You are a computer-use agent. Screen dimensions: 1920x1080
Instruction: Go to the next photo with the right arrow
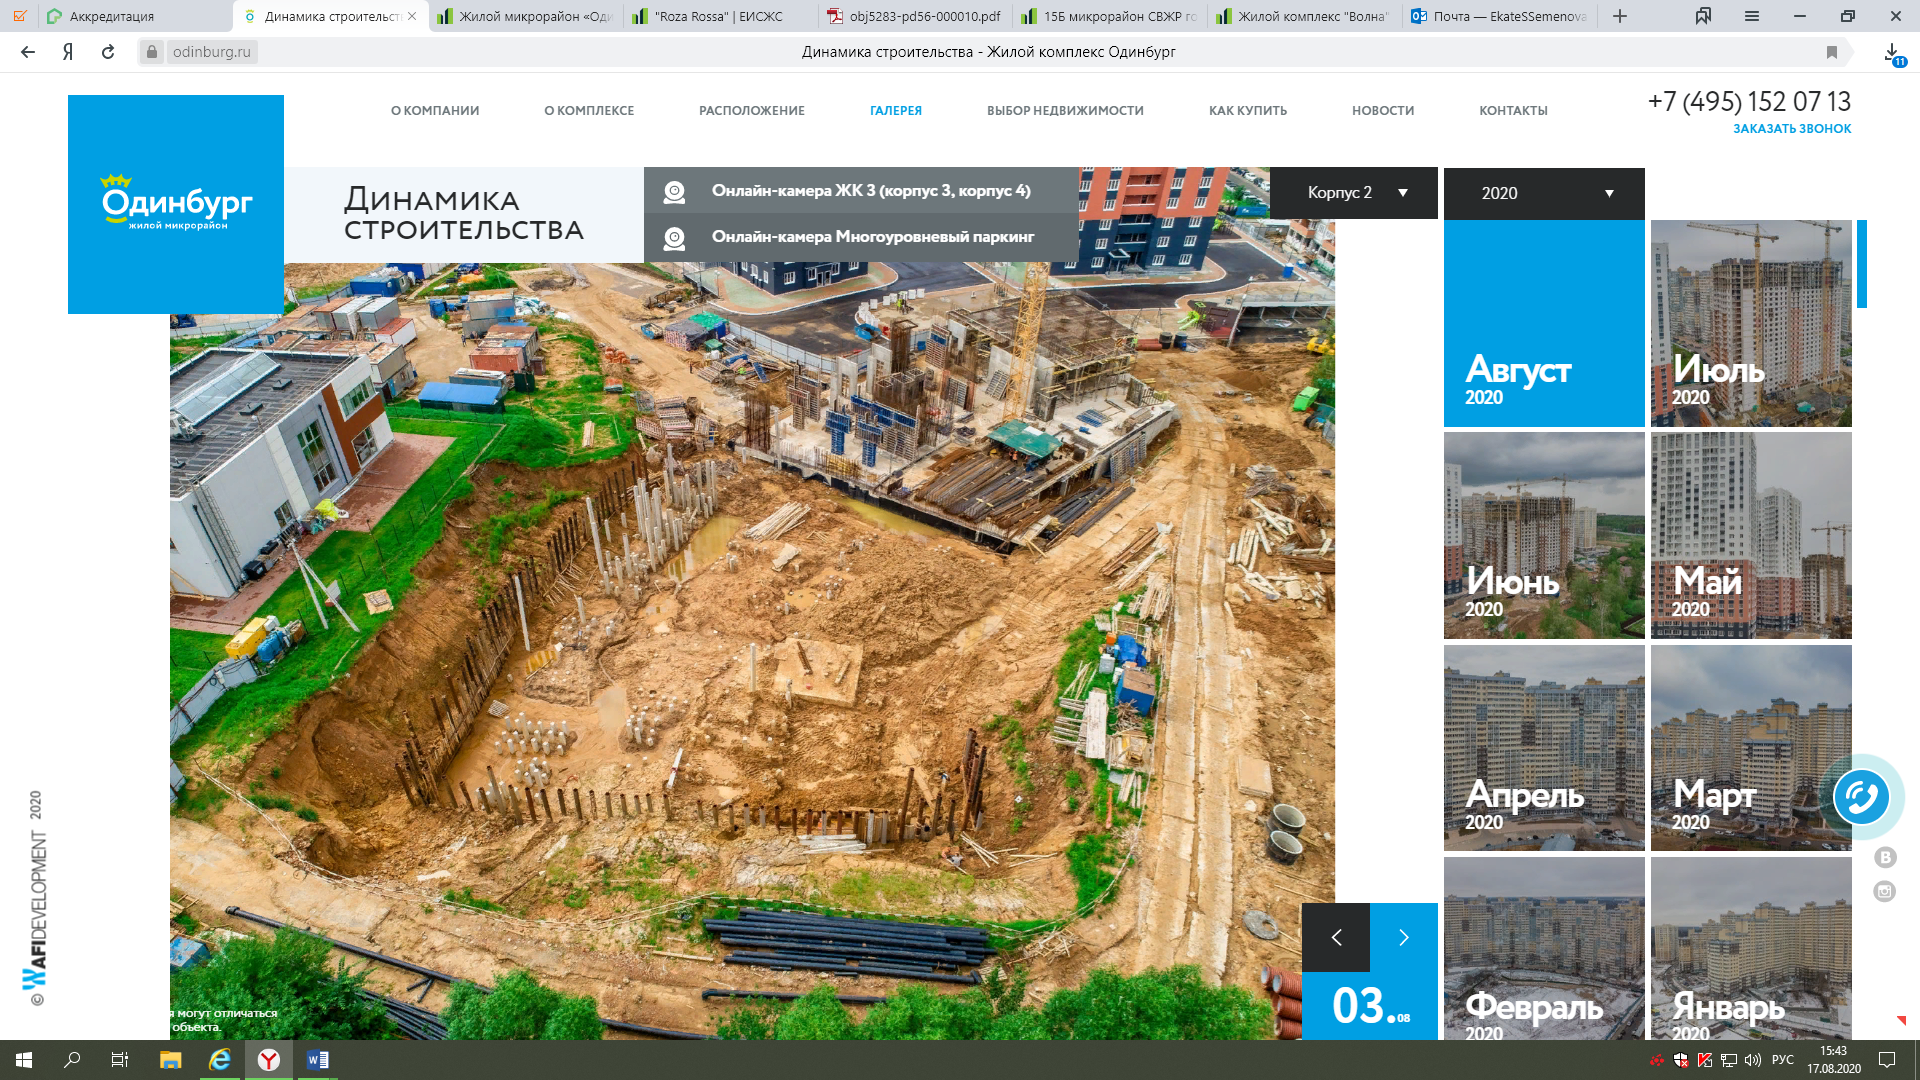click(1403, 937)
